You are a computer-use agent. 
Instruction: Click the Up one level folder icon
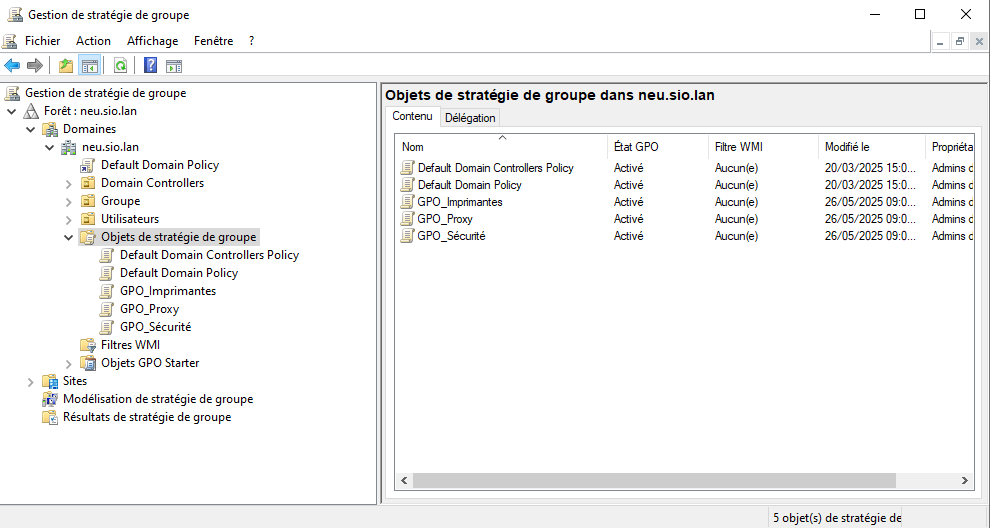(66, 66)
